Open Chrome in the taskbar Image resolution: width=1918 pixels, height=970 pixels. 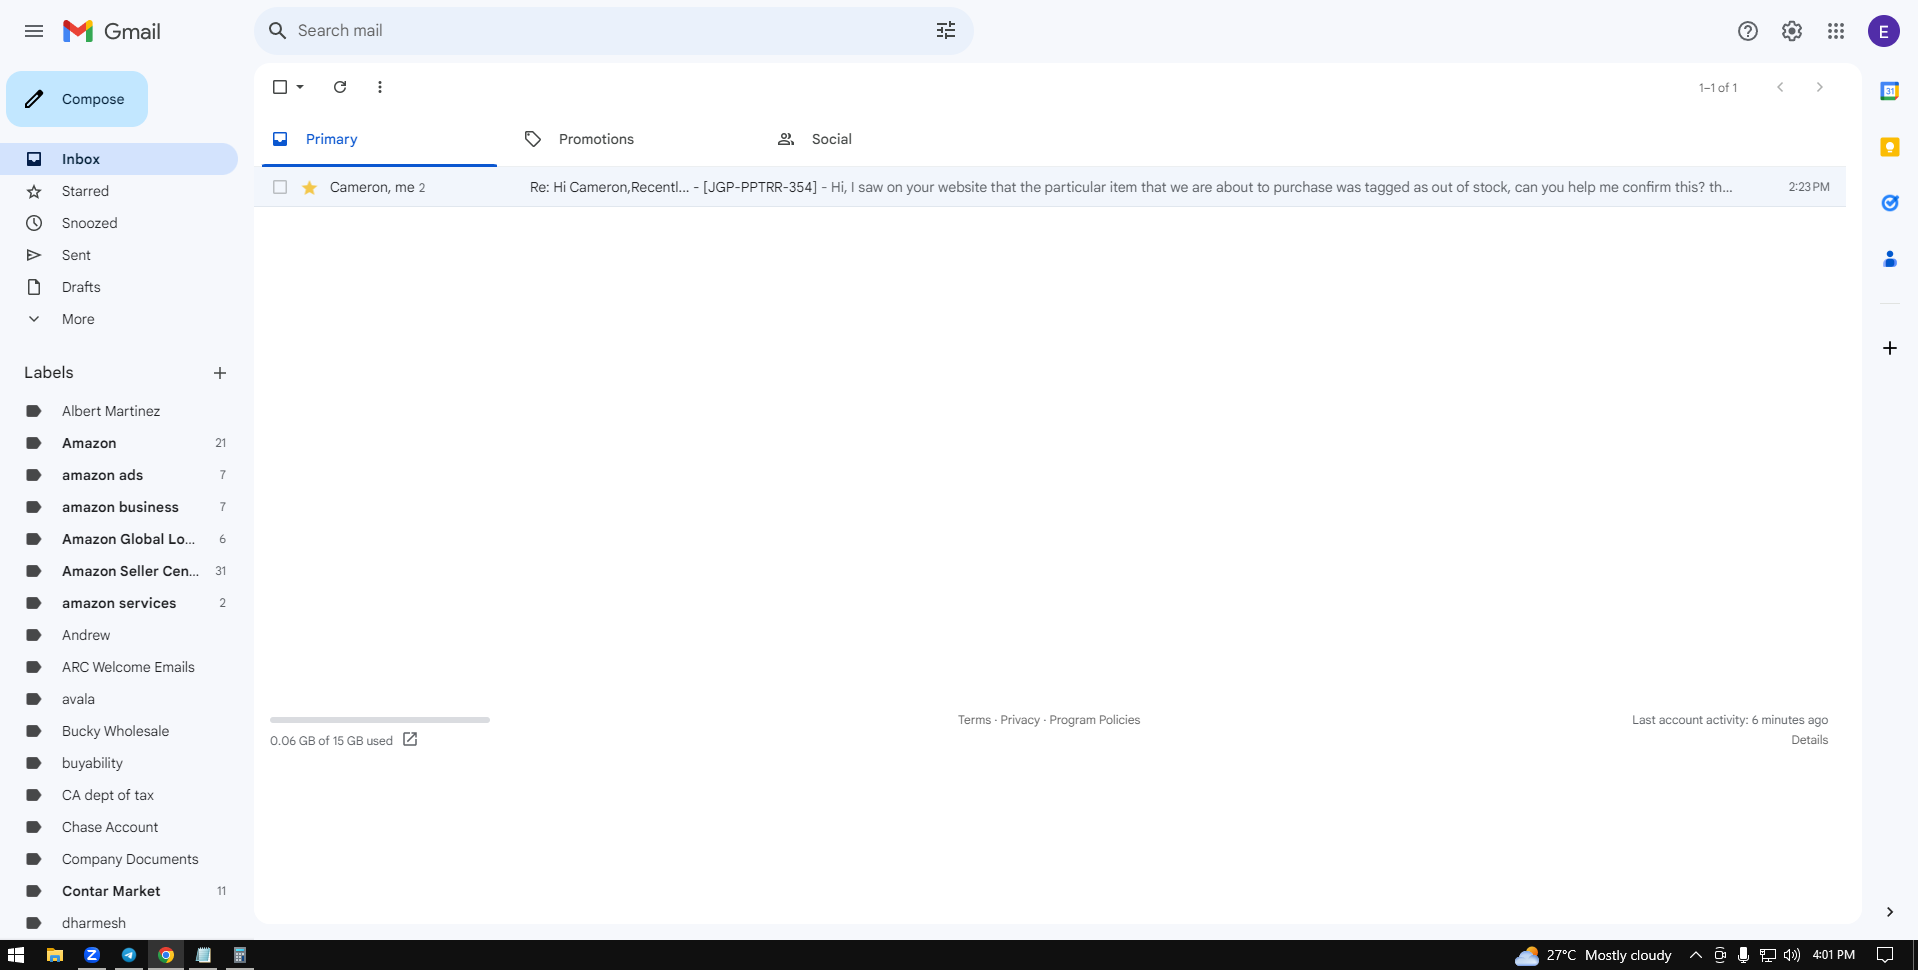[166, 955]
